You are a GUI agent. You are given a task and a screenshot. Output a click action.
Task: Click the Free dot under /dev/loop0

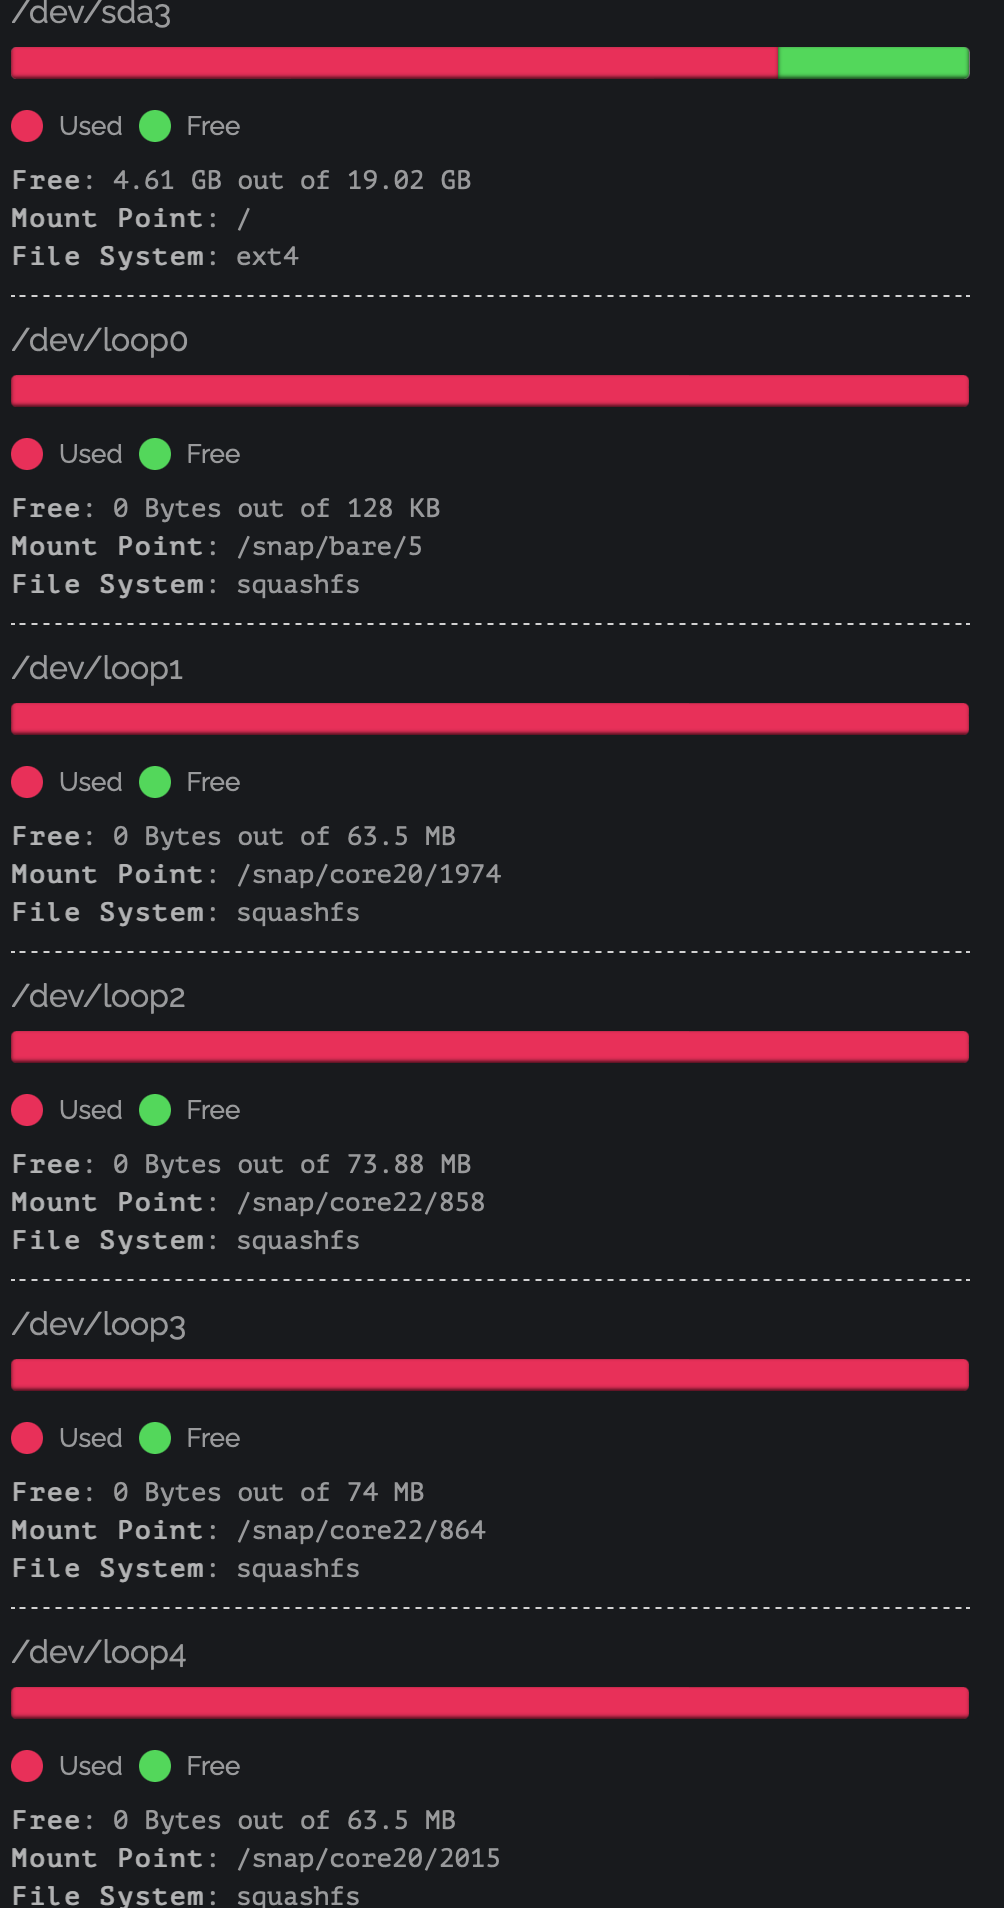pos(156,454)
